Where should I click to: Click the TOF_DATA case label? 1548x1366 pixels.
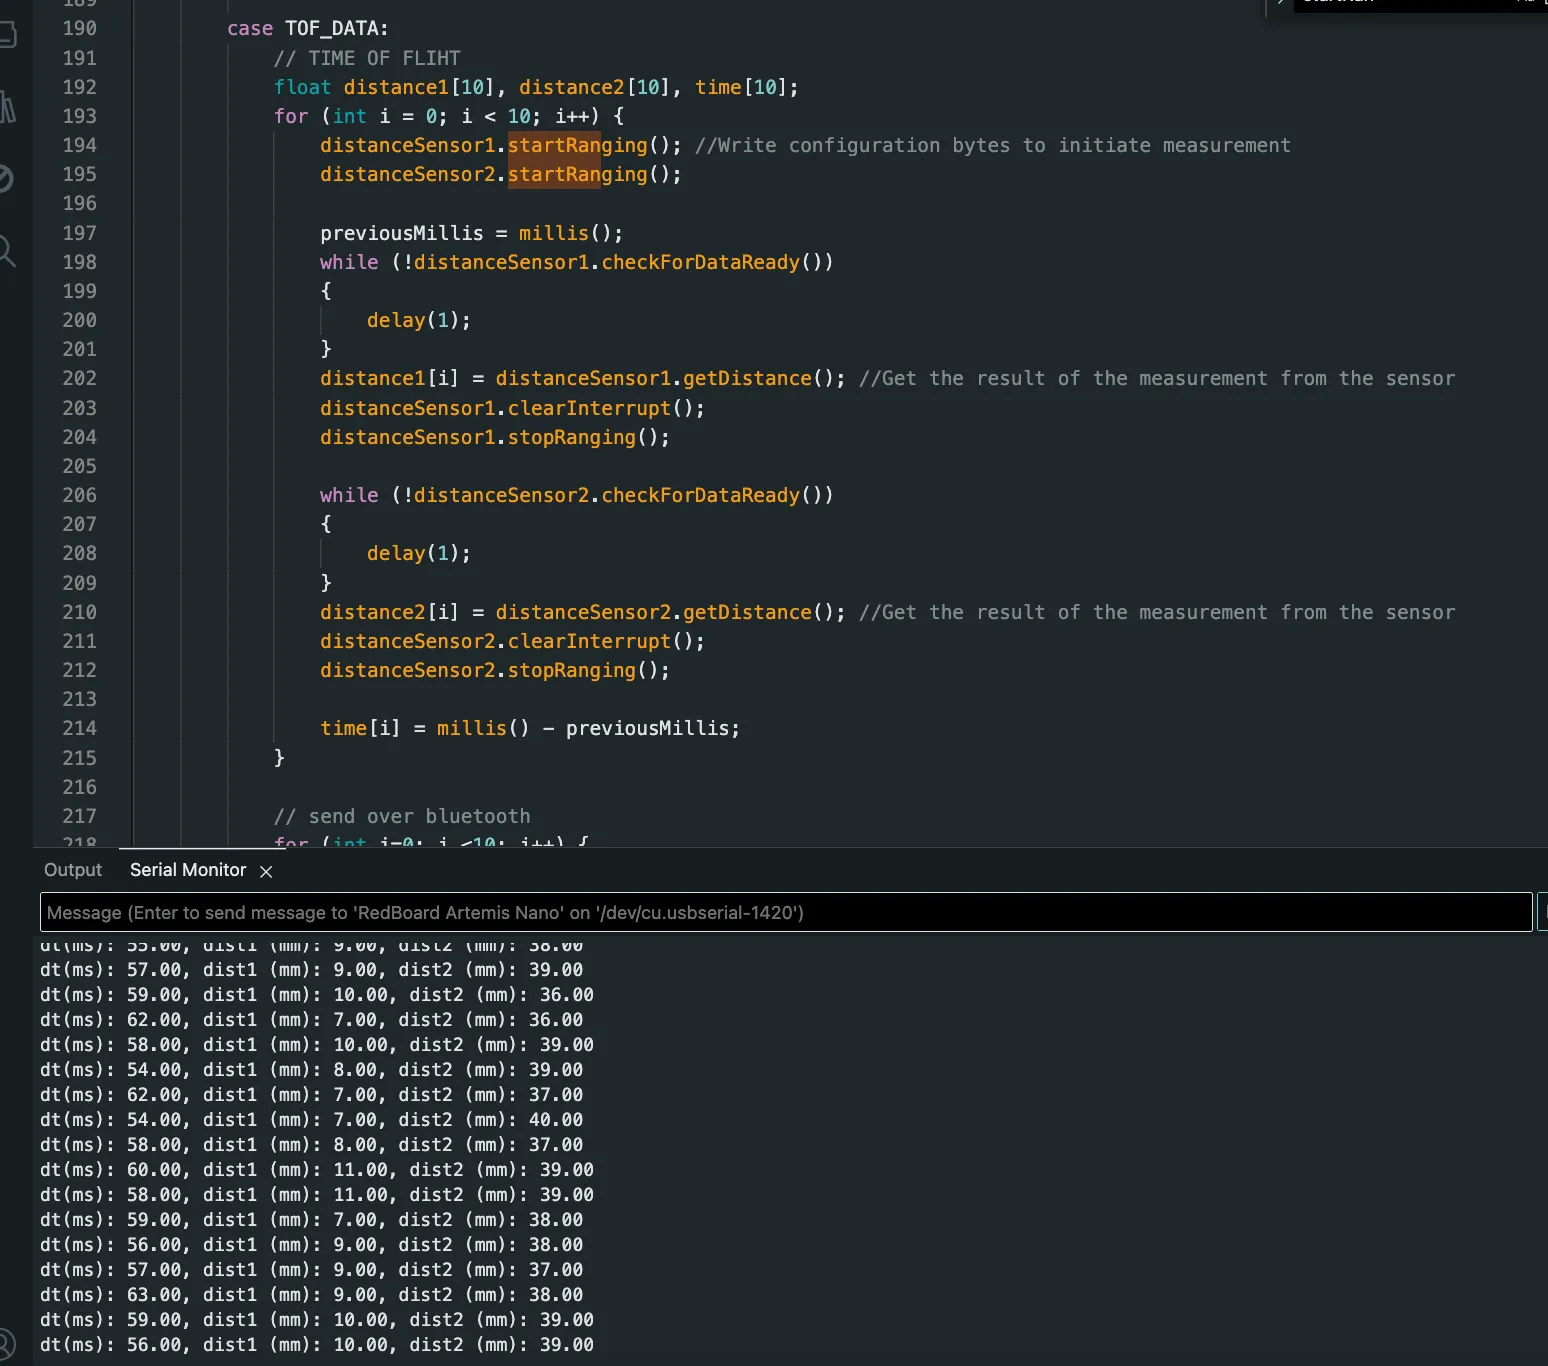click(x=336, y=28)
